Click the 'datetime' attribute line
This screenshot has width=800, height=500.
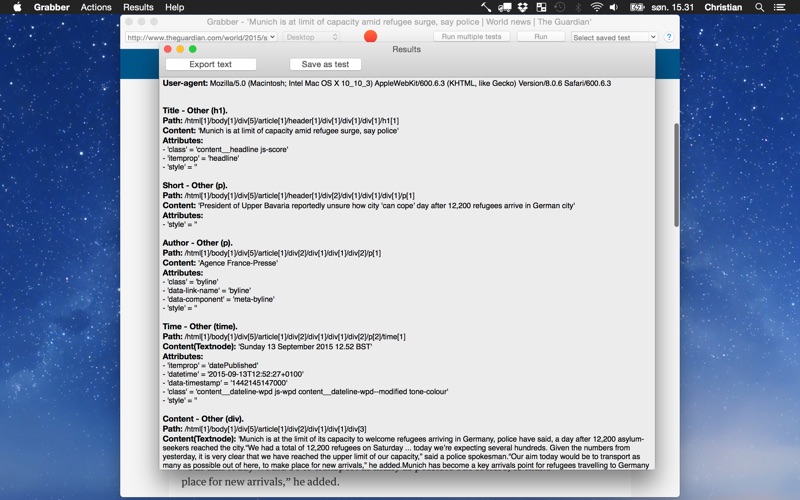pos(233,374)
